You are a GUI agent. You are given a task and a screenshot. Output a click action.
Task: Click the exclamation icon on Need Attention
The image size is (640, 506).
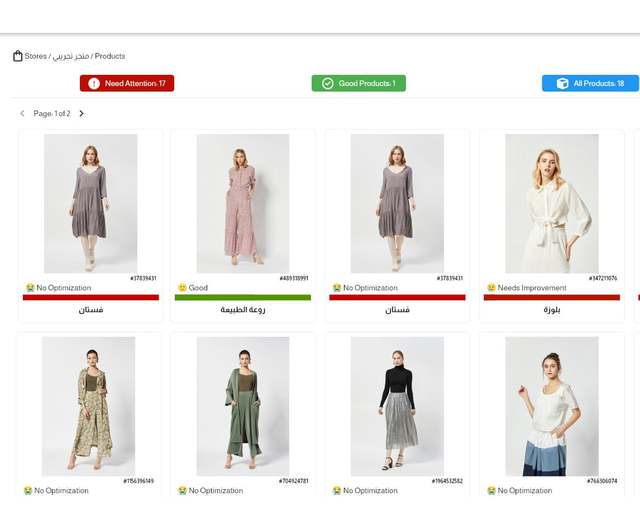pos(94,83)
